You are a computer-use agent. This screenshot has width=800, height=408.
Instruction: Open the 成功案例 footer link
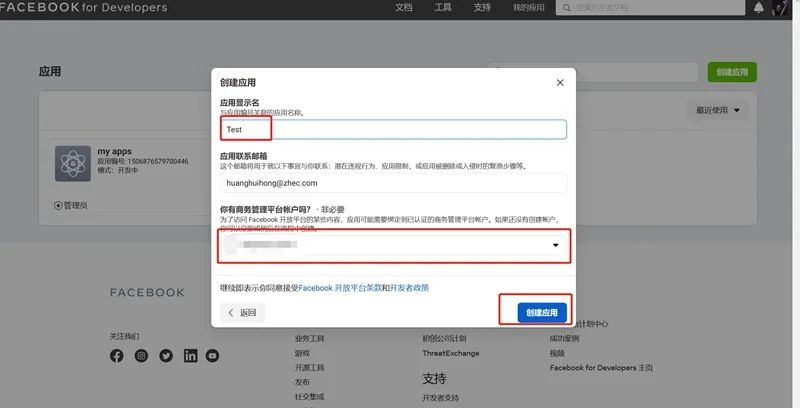point(564,339)
